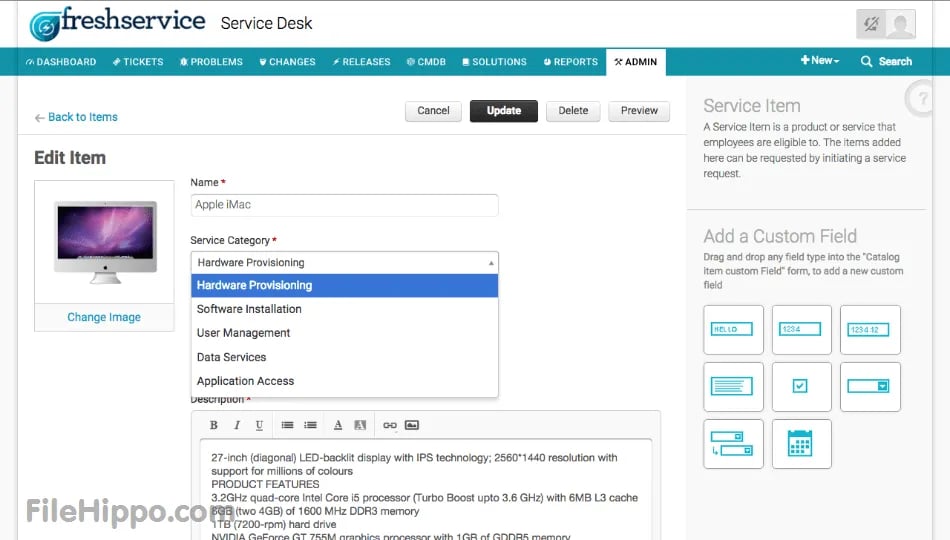Open the background highlight color picker

click(360, 425)
